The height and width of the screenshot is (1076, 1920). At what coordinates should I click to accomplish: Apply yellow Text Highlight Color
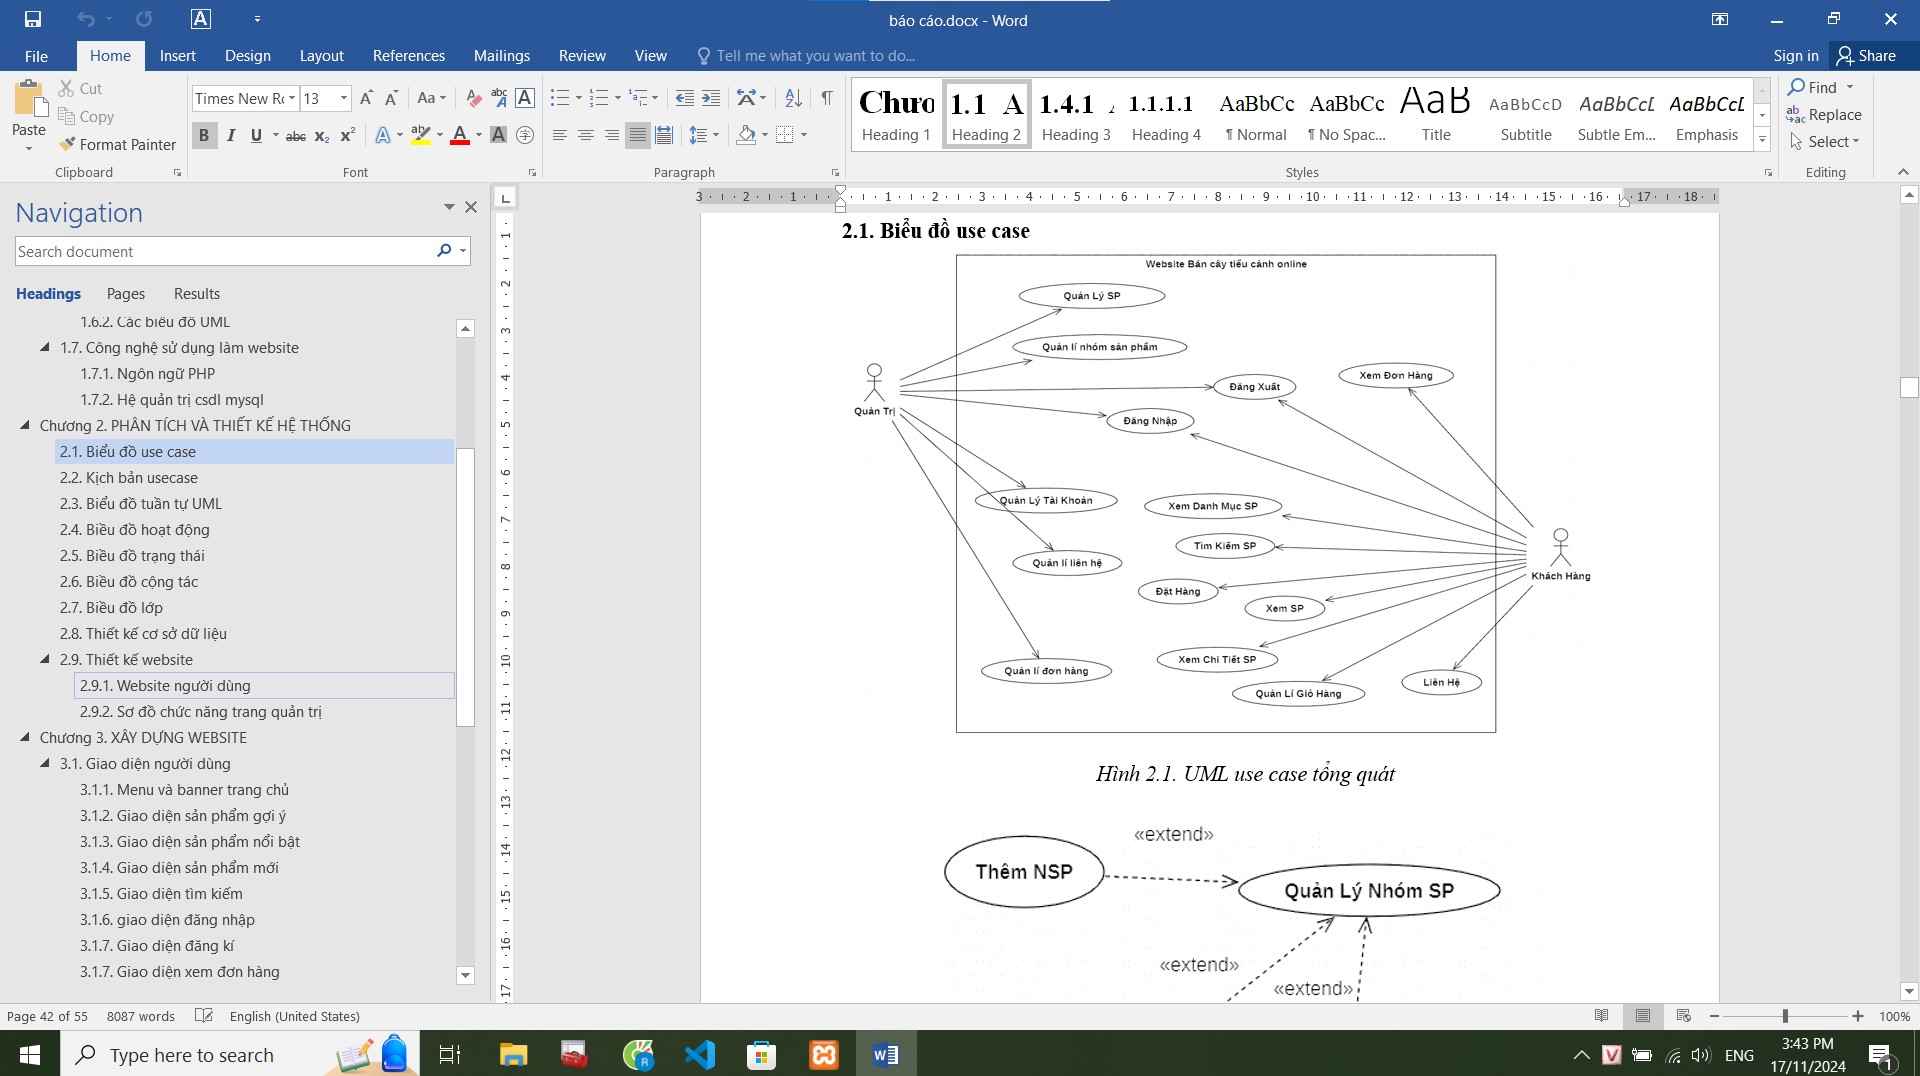click(421, 135)
